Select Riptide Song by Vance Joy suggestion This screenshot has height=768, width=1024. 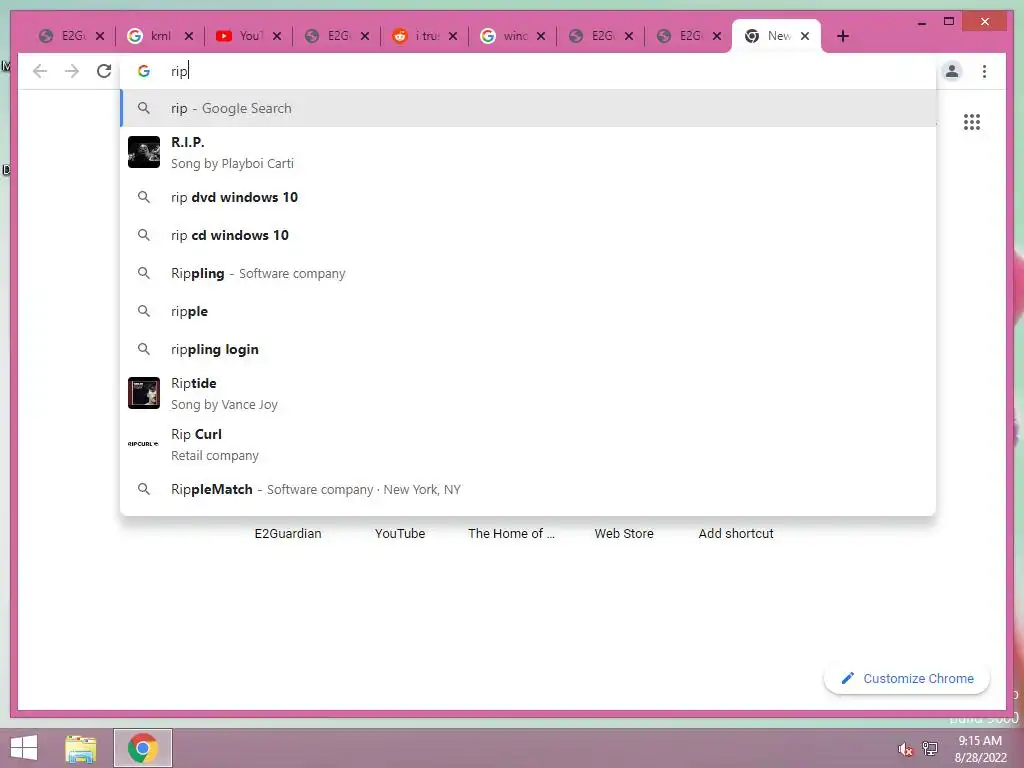(x=528, y=393)
